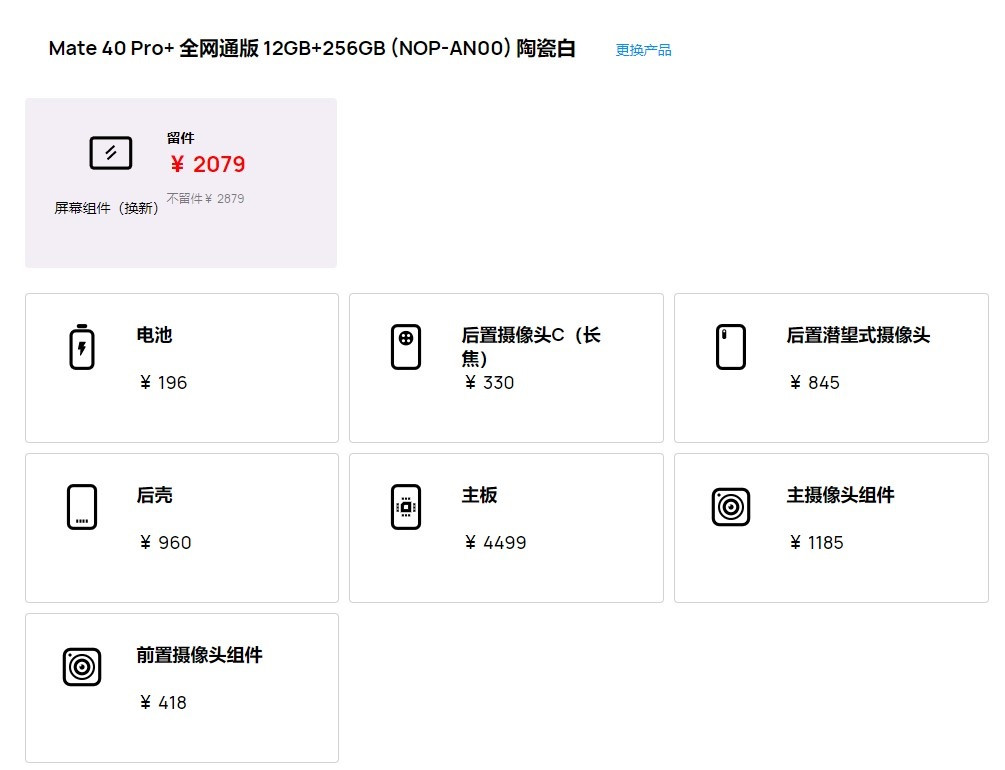Click the ¥ 845 price
The width and height of the screenshot is (1005, 770).
click(x=815, y=383)
